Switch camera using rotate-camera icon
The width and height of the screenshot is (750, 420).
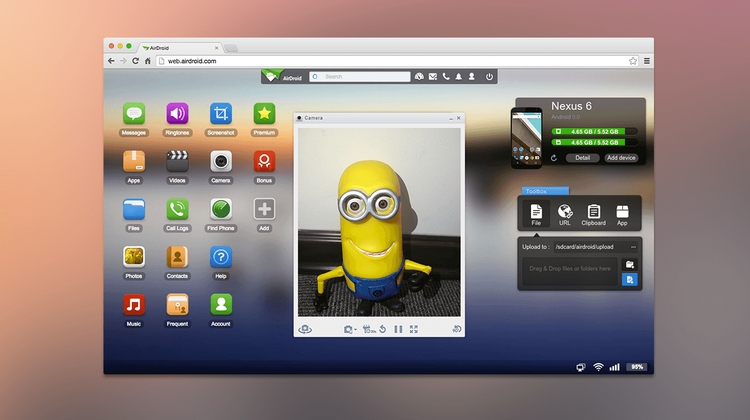pos(305,329)
